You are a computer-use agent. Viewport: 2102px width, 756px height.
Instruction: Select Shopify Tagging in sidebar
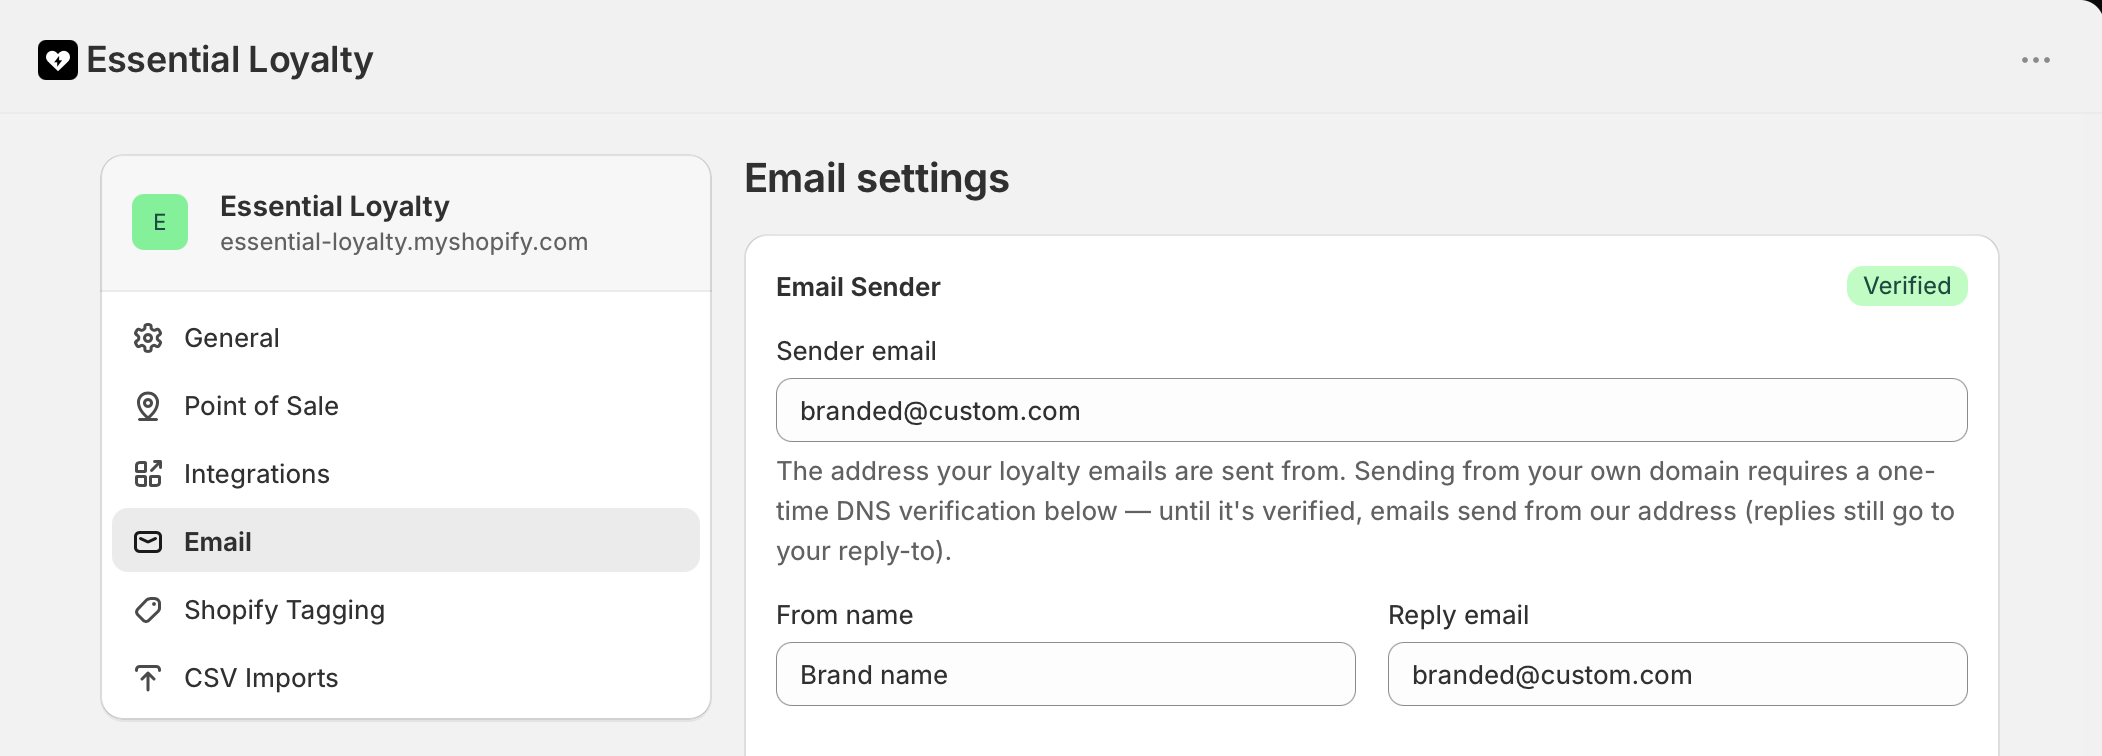click(406, 610)
